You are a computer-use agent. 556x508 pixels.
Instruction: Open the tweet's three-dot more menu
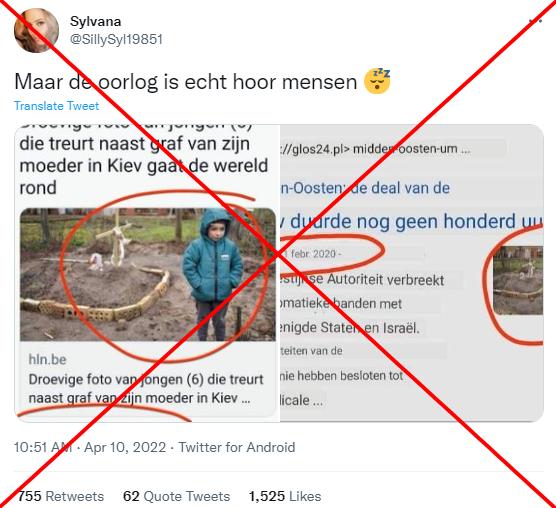(x=535, y=21)
